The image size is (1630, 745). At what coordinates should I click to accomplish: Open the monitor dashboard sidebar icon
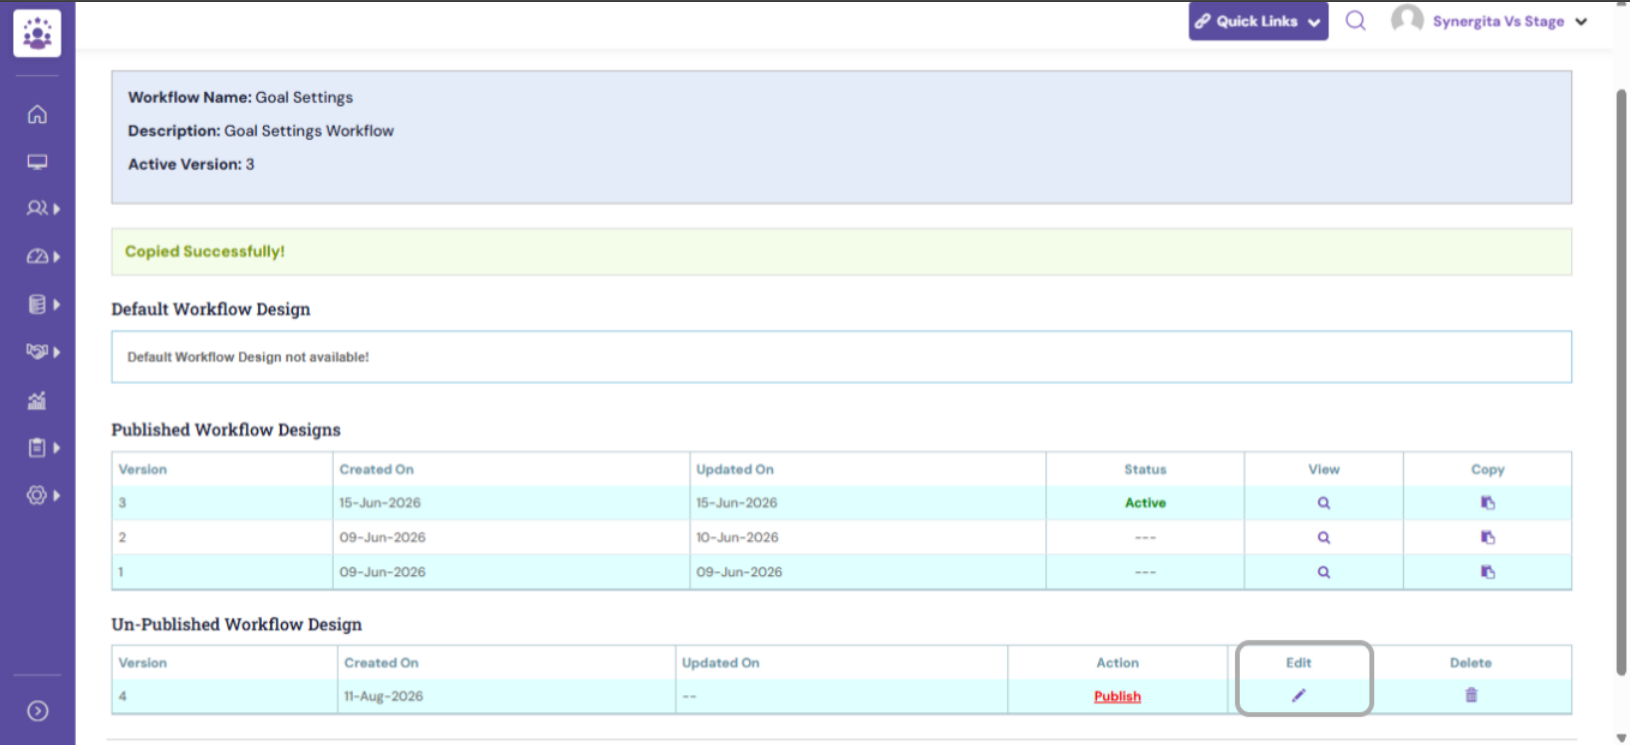[x=37, y=162]
